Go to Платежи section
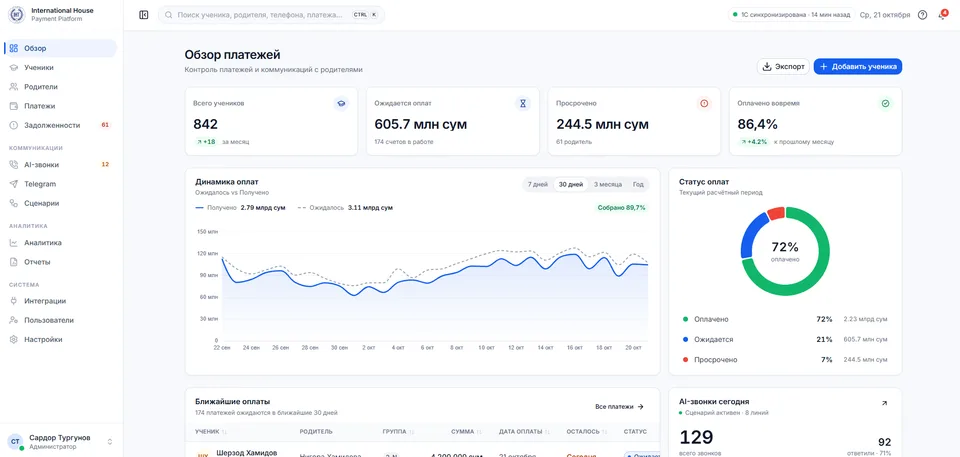 (x=60, y=106)
